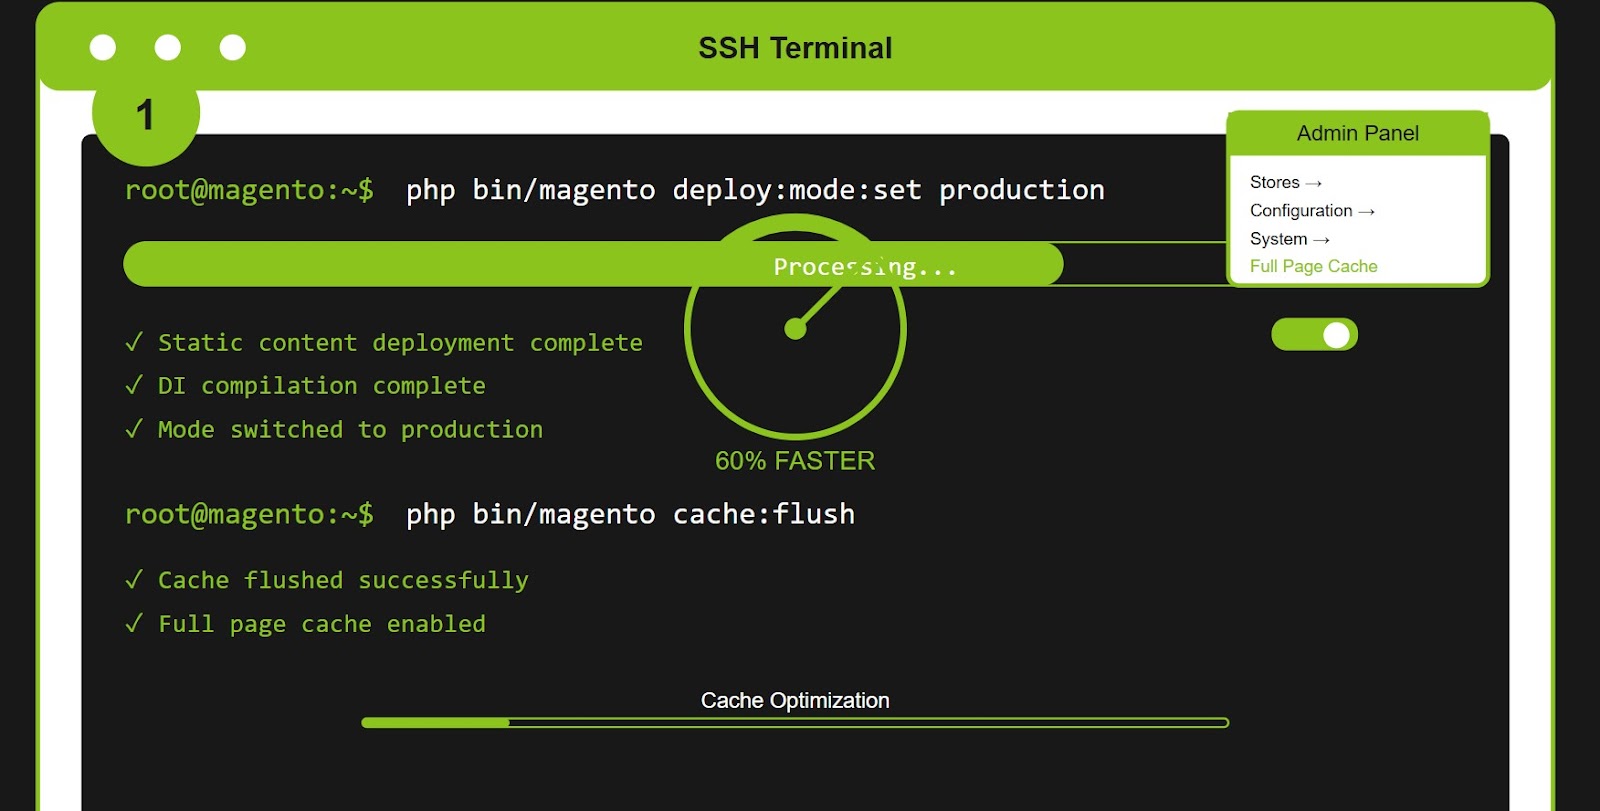This screenshot has width=1600, height=811.
Task: Open Stores in the Admin Panel
Action: click(1286, 182)
